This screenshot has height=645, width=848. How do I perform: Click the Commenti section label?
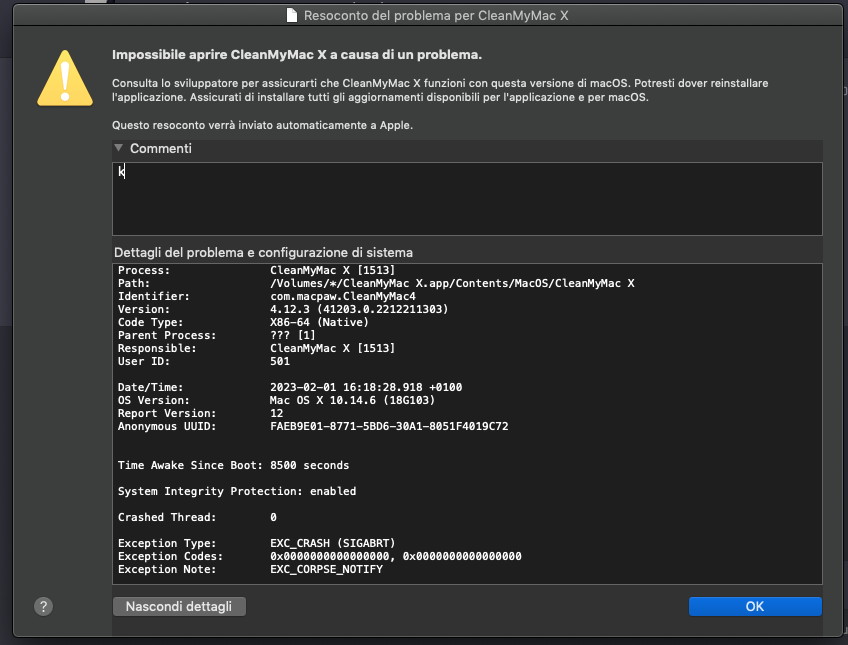pyautogui.click(x=161, y=148)
